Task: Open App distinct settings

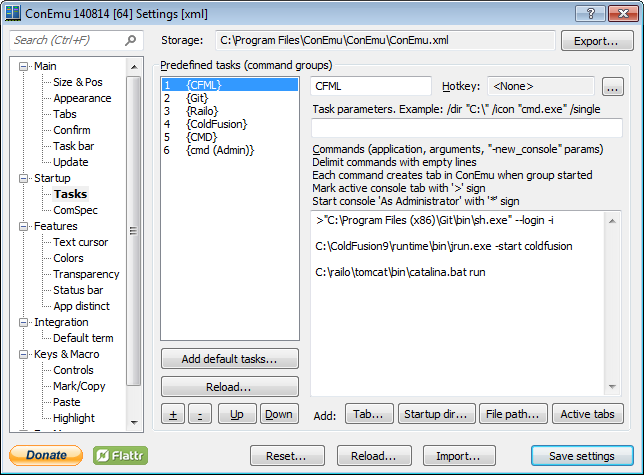Action: 81,306
